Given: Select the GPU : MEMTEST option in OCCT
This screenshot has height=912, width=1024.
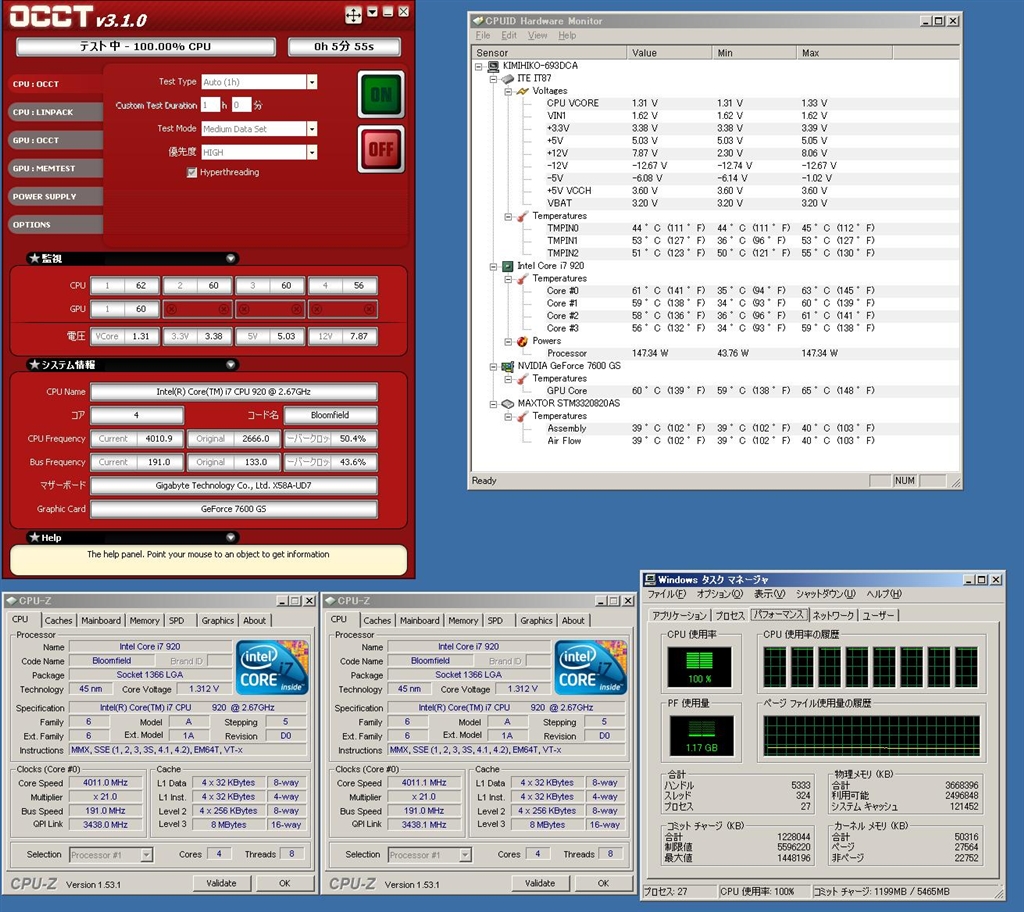Looking at the screenshot, I should pyautogui.click(x=56, y=169).
